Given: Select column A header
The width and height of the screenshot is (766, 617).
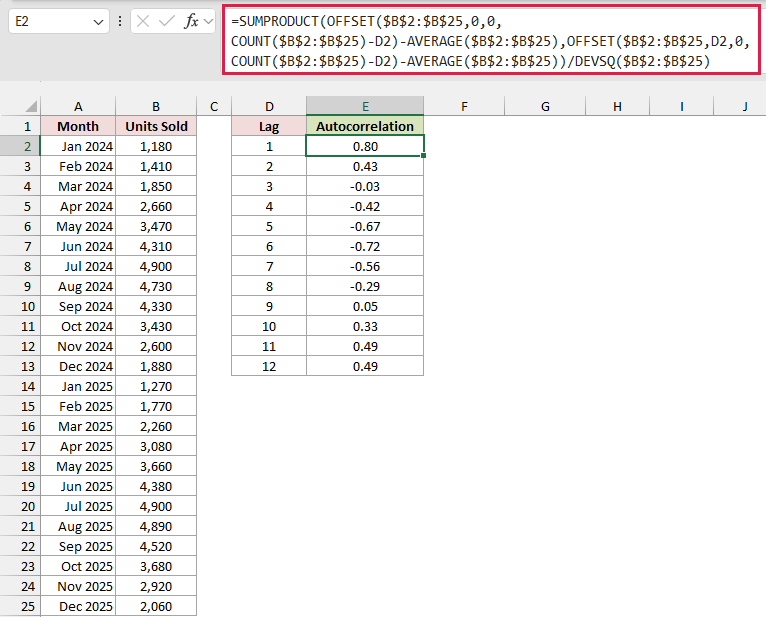Looking at the screenshot, I should tap(78, 106).
